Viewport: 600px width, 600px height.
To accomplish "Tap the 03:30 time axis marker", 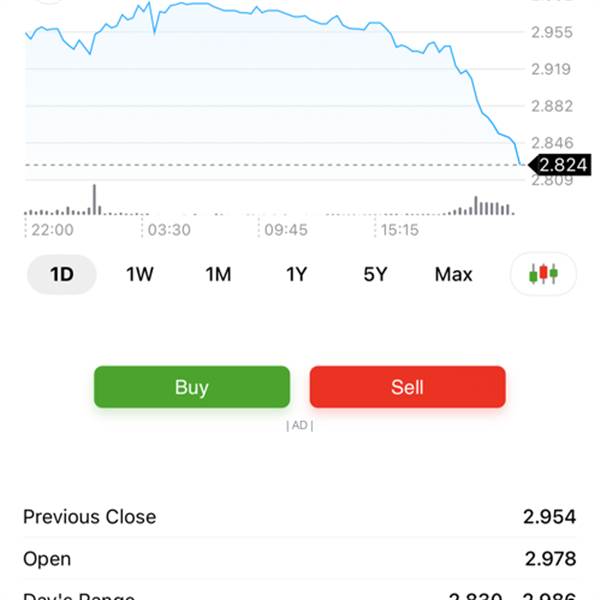I will click(x=169, y=230).
